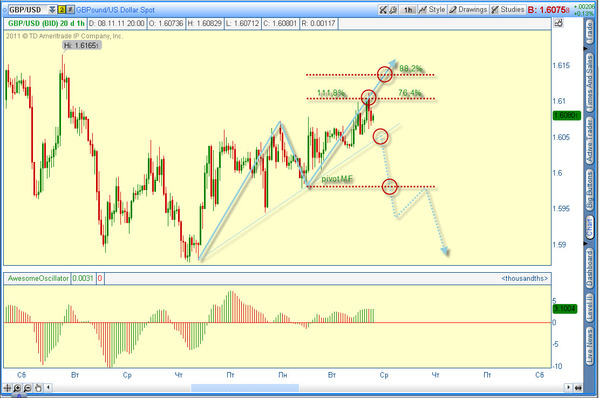
Task: Click the chart settings wrench icon
Action: (x=383, y=10)
